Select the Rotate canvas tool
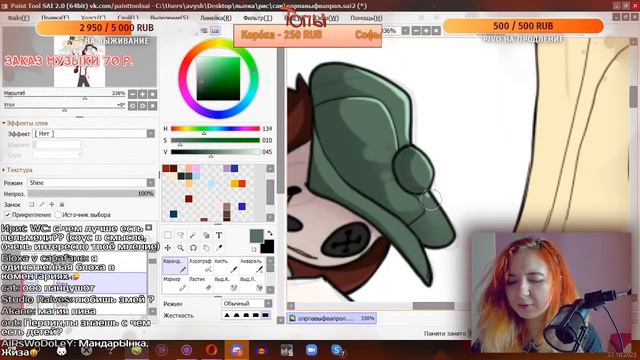The image size is (640, 360). click(193, 248)
